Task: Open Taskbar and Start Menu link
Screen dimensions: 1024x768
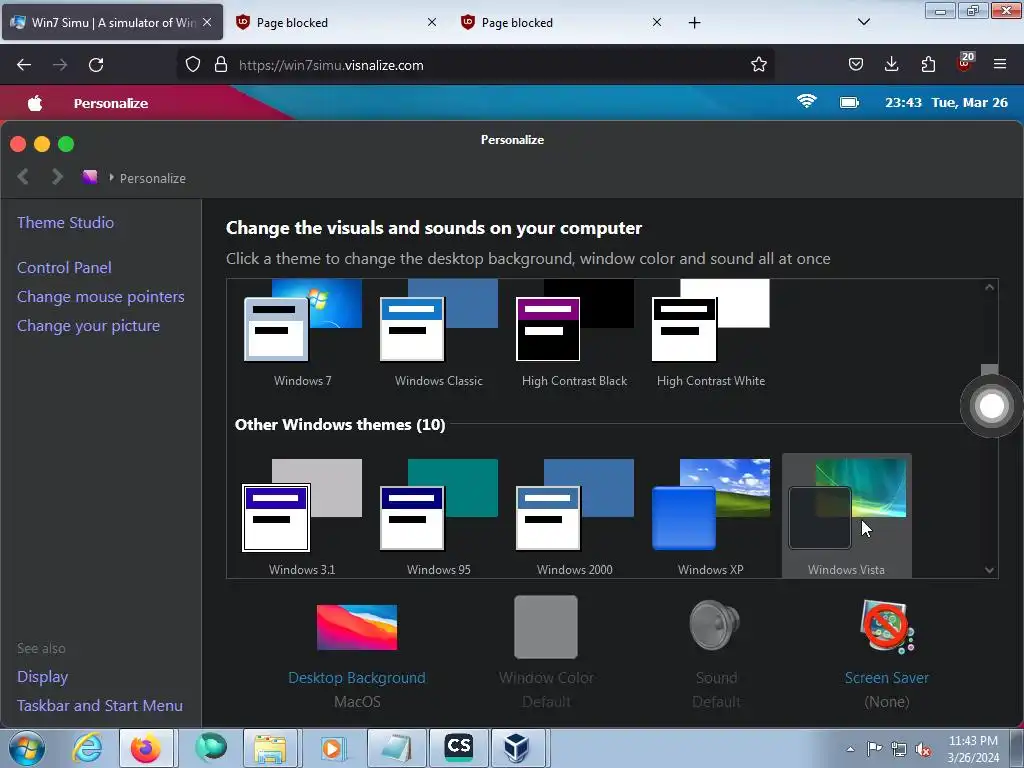Action: (x=100, y=706)
